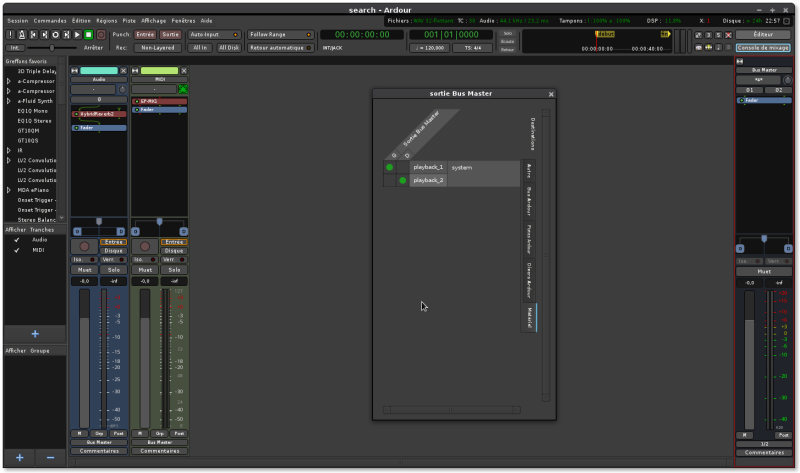The image size is (800, 473).
Task: Click the shuttle speed slider
Action: pyautogui.click(x=52, y=47)
